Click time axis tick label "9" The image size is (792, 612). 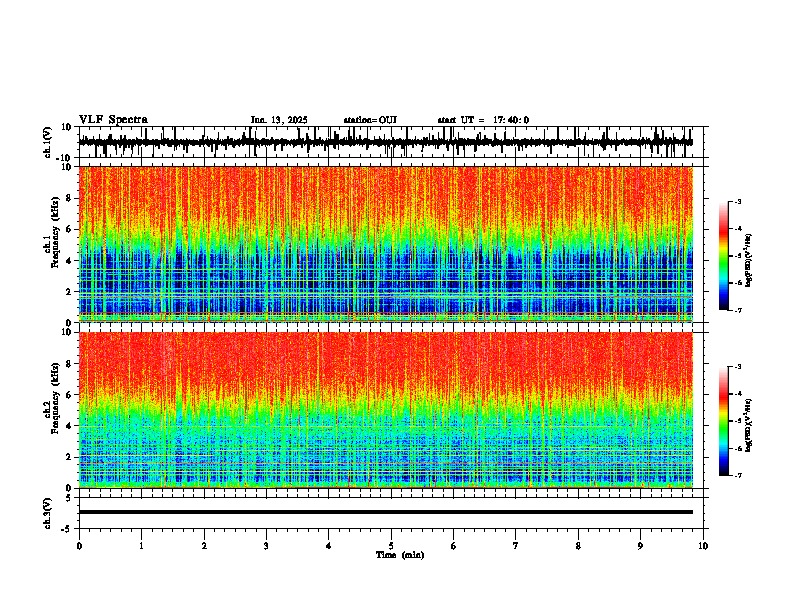coord(640,546)
